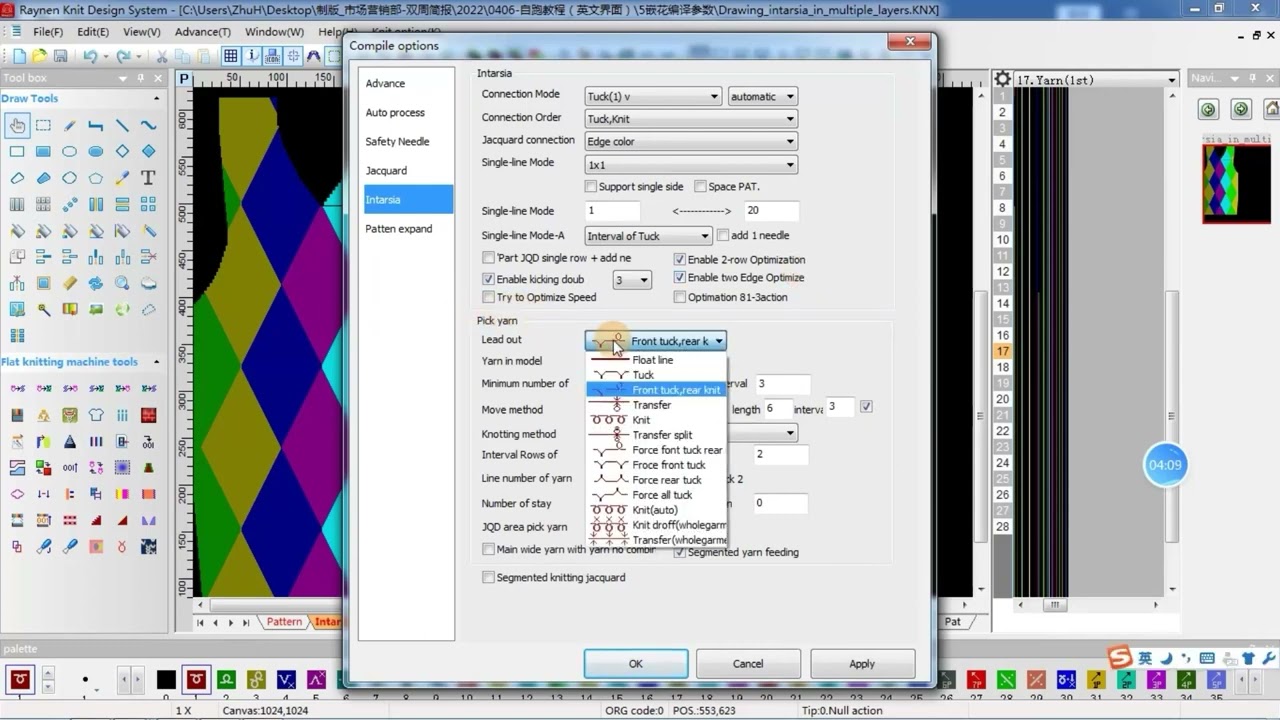The width and height of the screenshot is (1280, 720).
Task: Click the Save toolbar icon
Action: click(x=60, y=56)
